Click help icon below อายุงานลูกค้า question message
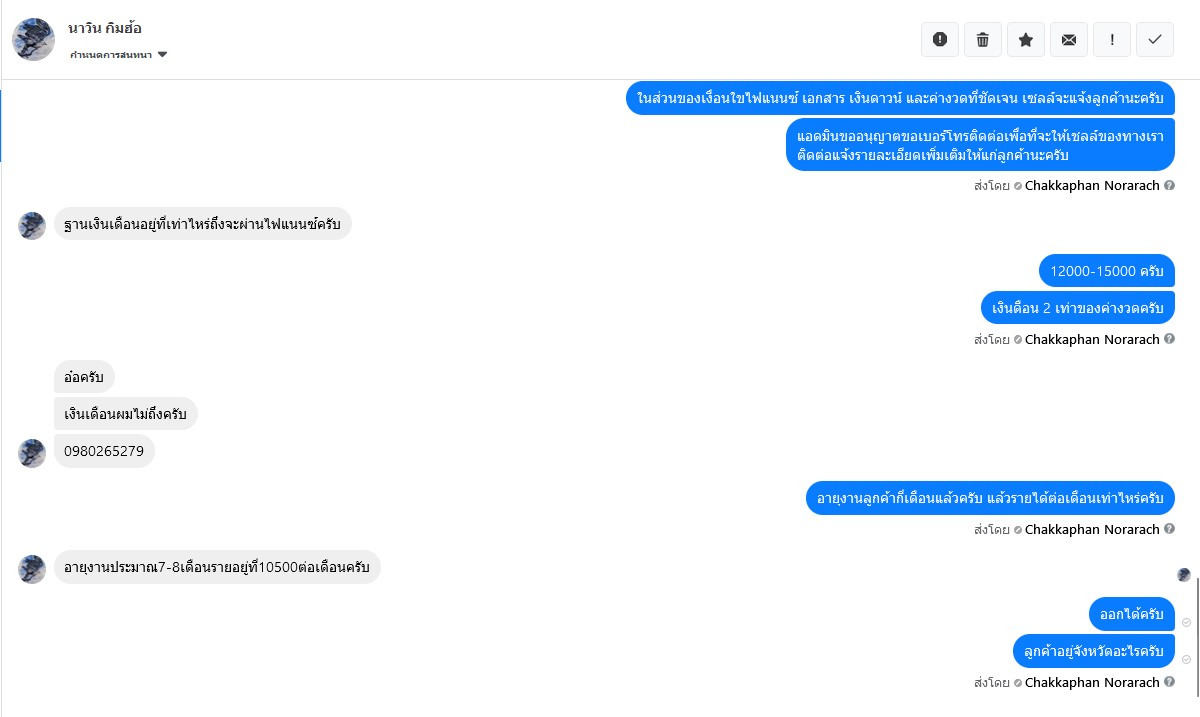The width and height of the screenshot is (1200, 717). tap(1169, 529)
